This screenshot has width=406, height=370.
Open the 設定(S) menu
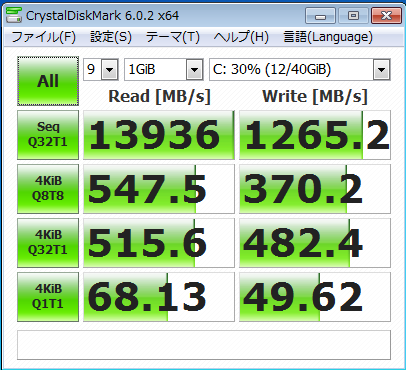pyautogui.click(x=111, y=37)
